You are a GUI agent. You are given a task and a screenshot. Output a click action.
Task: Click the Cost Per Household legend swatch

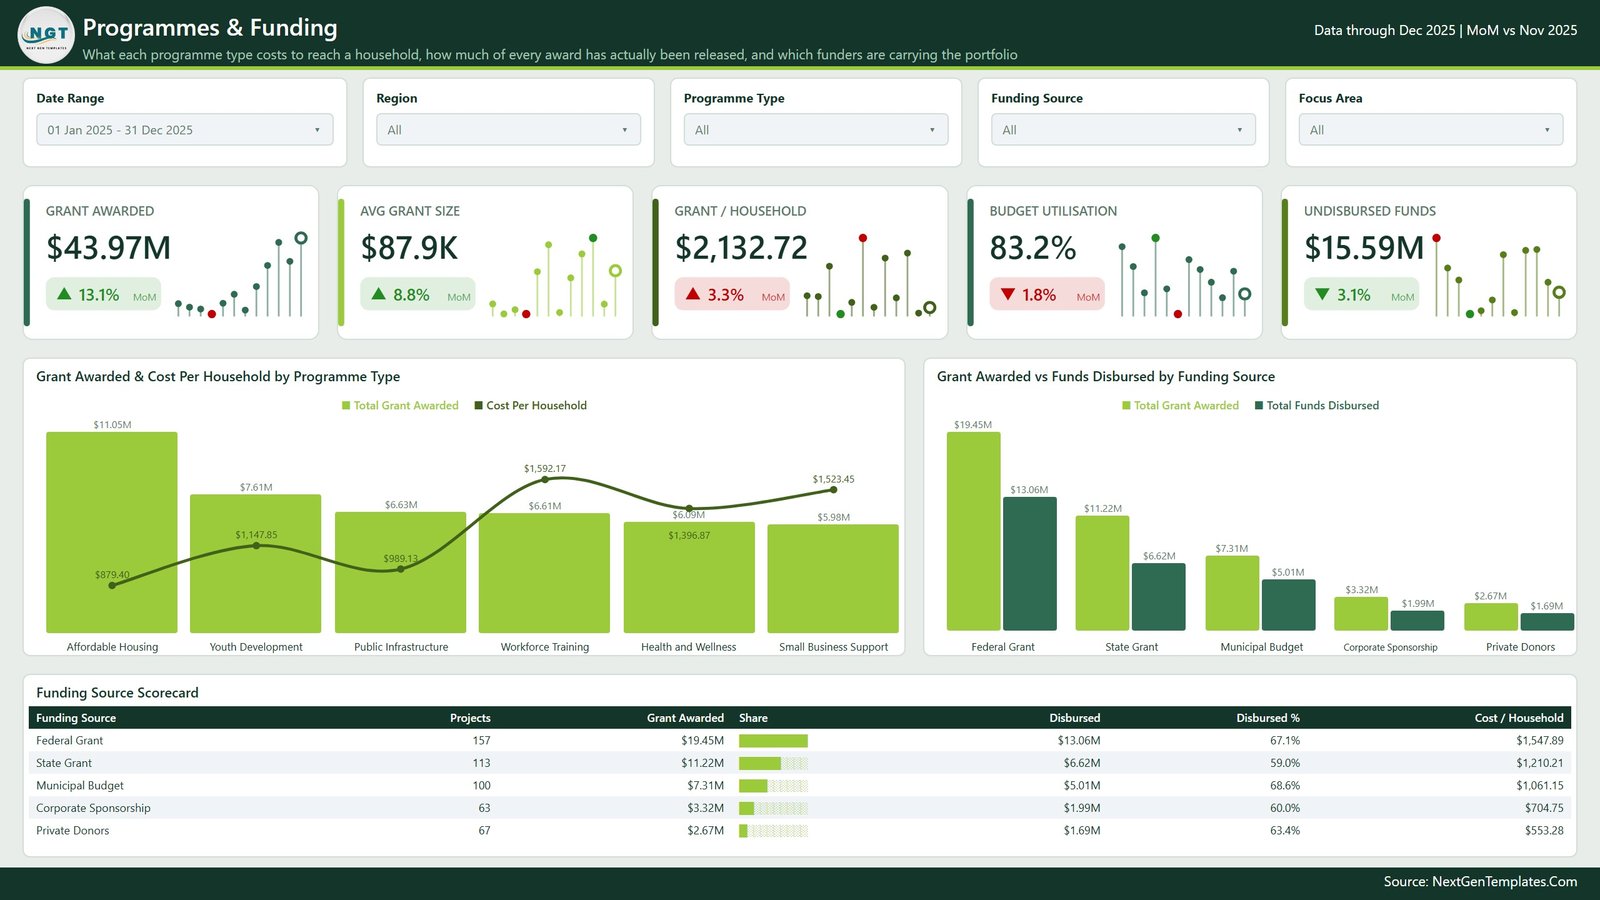click(478, 406)
